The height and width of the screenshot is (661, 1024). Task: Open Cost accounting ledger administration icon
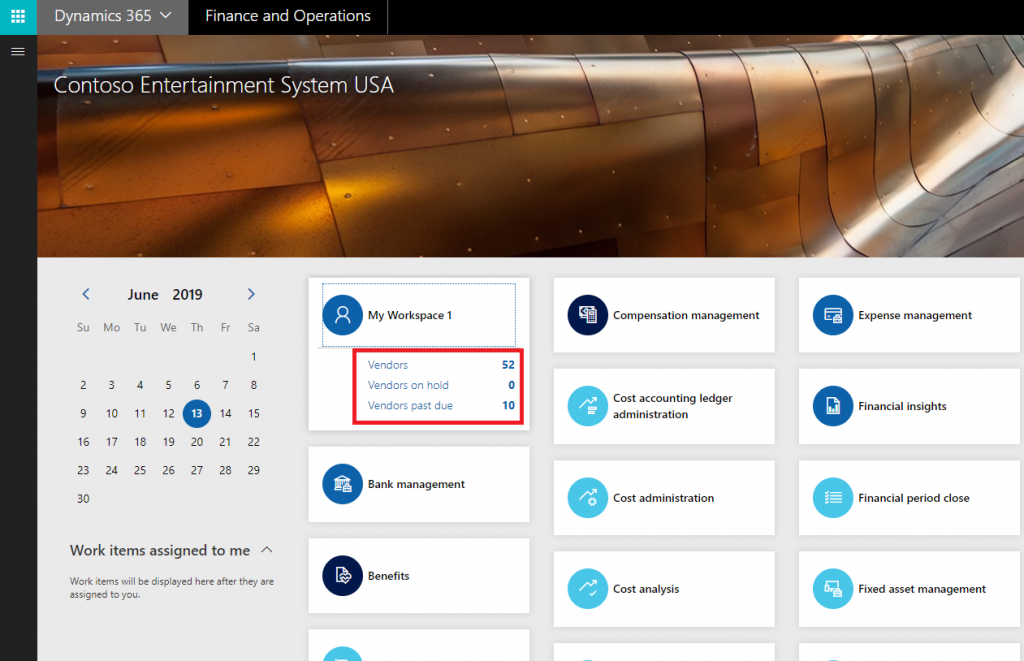[x=588, y=406]
